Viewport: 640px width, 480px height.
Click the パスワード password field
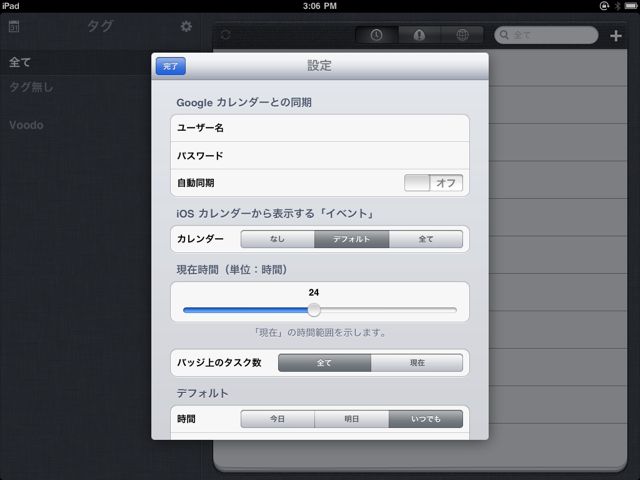click(x=320, y=156)
